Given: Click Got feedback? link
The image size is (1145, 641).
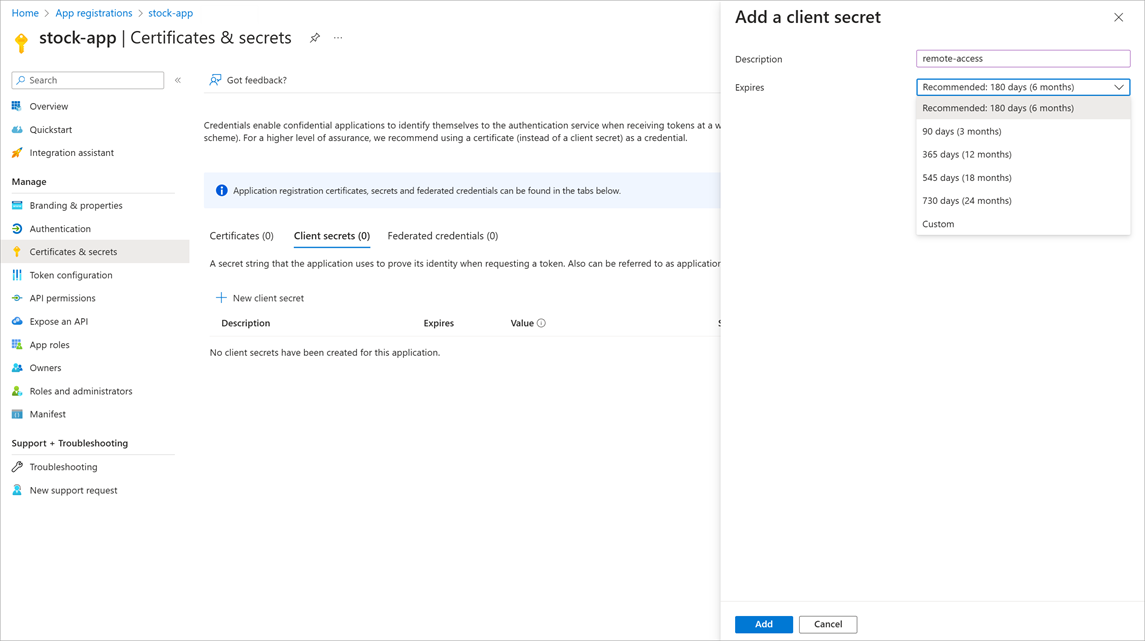Looking at the screenshot, I should 248,80.
